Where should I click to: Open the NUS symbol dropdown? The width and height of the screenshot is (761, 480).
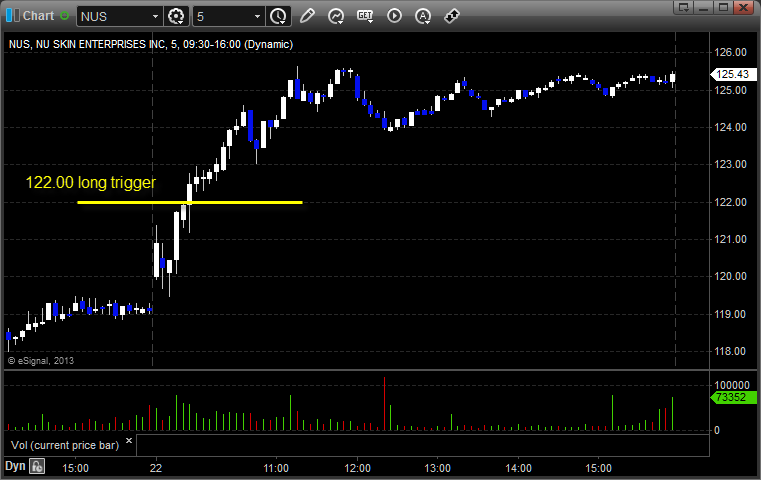(155, 17)
